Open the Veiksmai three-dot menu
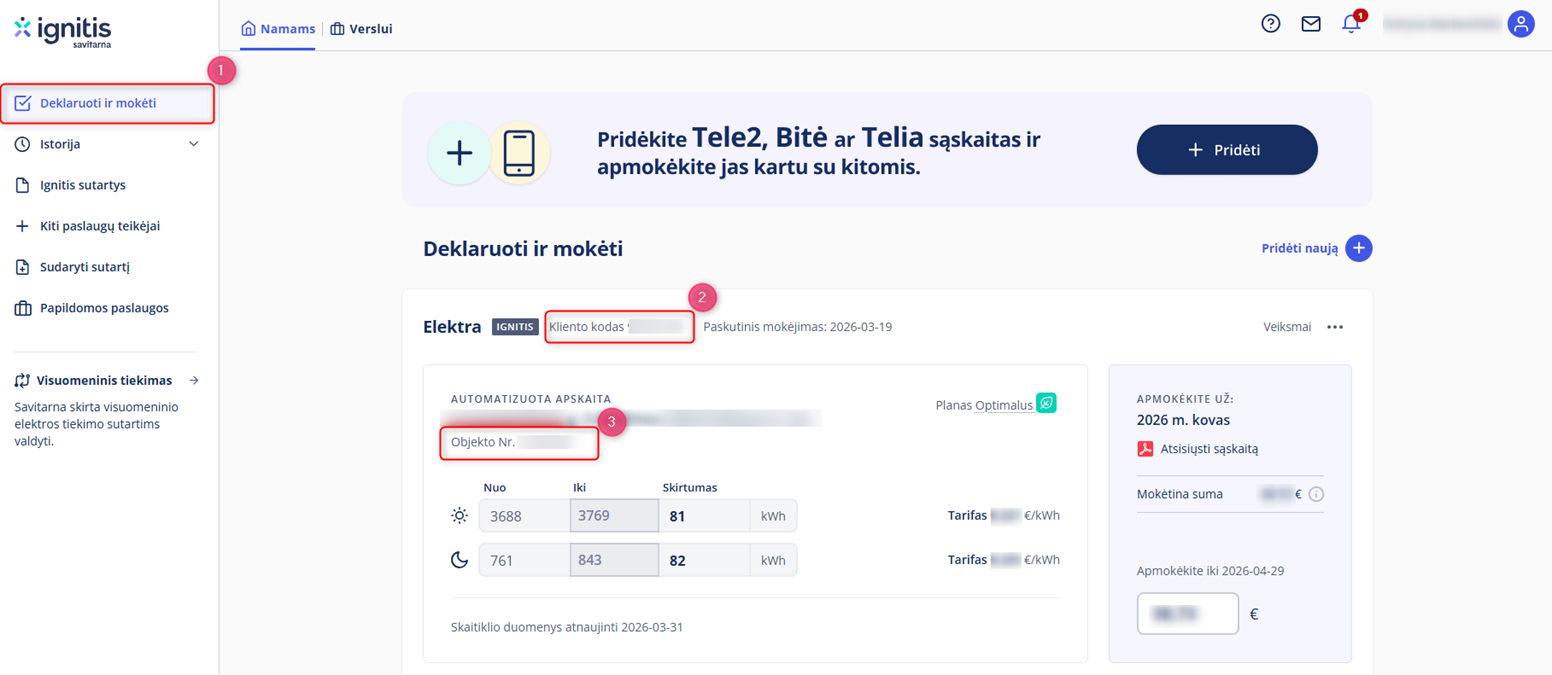 click(x=1335, y=326)
